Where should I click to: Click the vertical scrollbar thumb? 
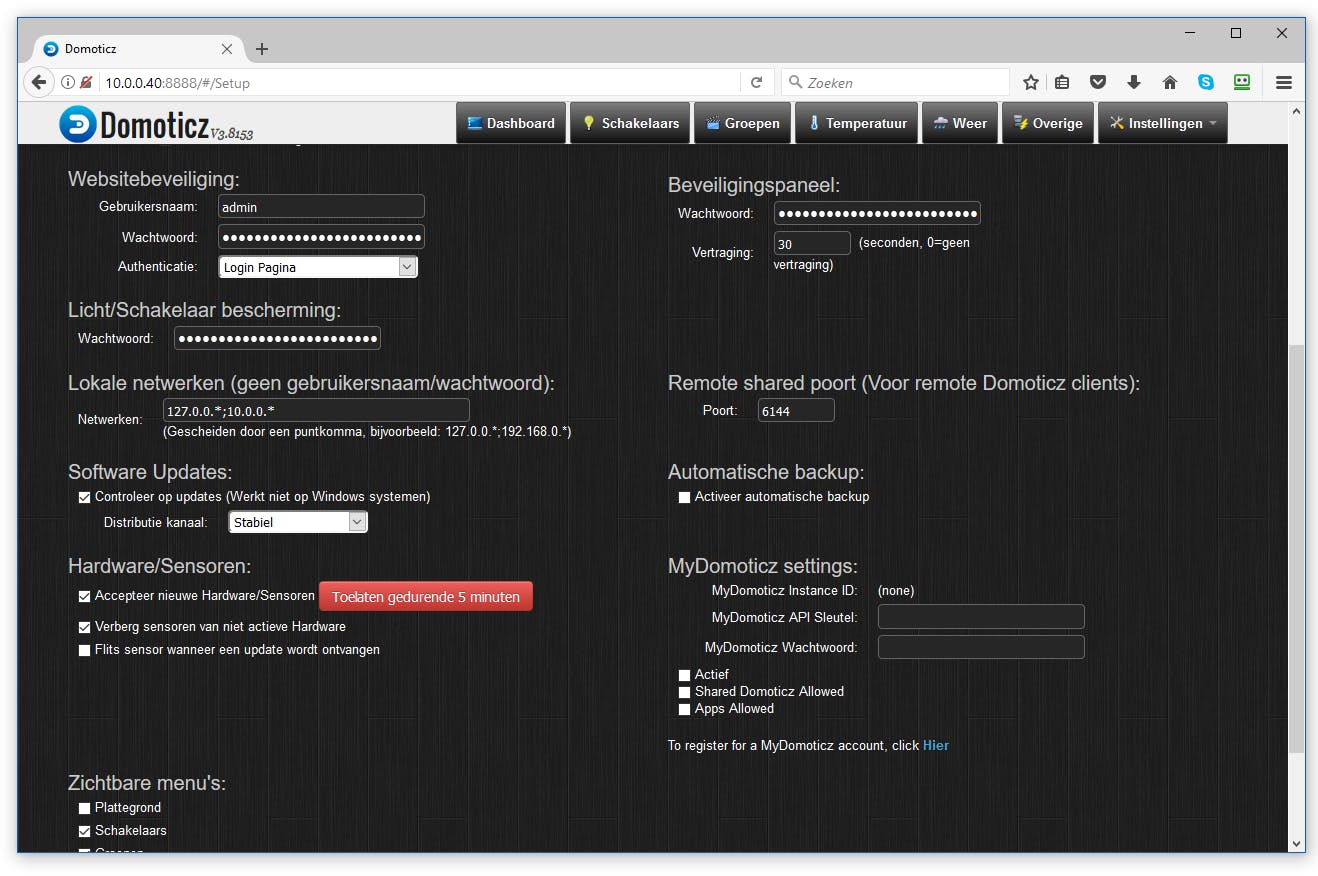(1297, 549)
